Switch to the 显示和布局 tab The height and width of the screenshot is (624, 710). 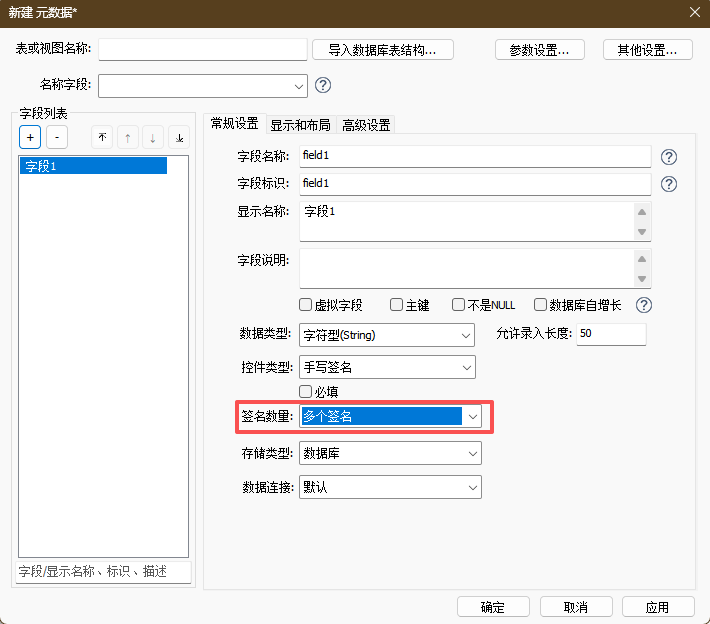300,125
